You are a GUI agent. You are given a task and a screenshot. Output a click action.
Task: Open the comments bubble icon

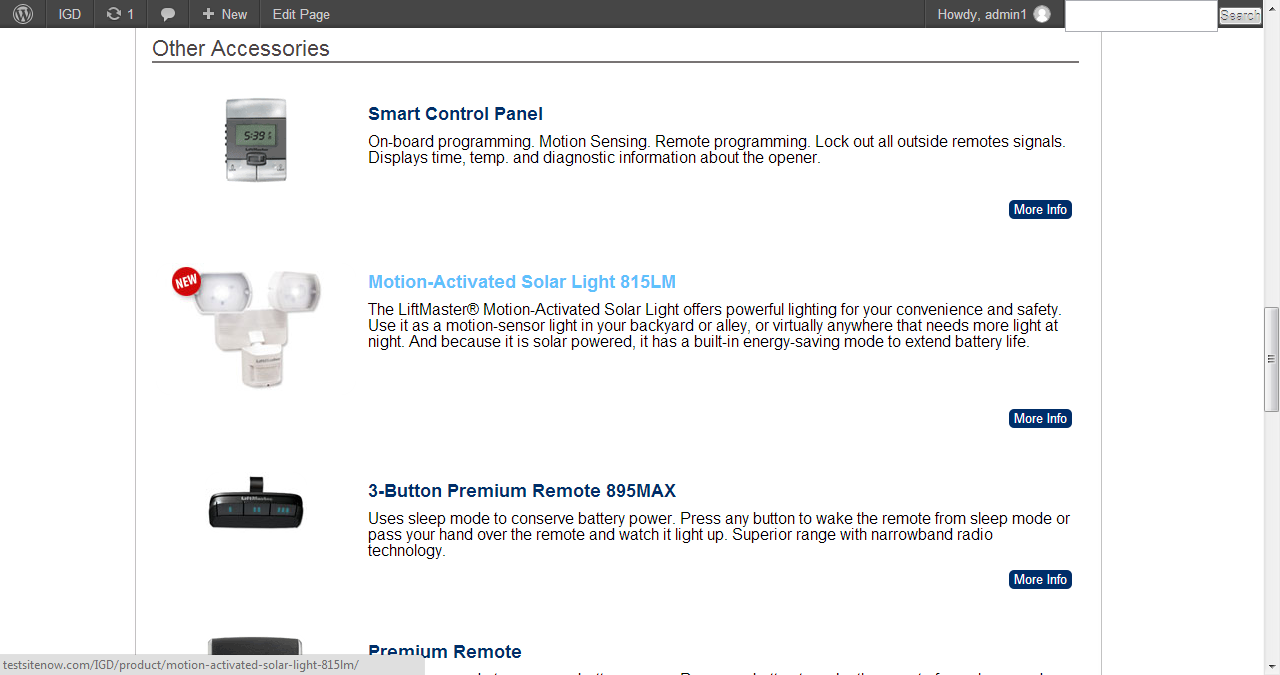168,14
